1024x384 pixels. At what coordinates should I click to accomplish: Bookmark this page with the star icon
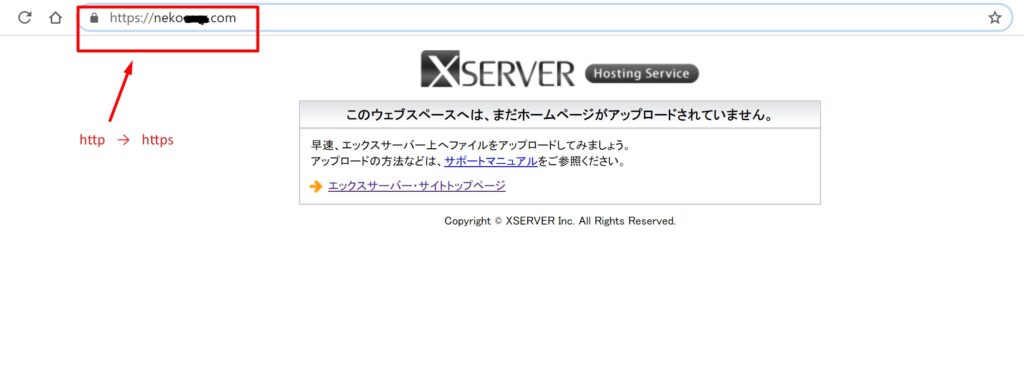[x=995, y=18]
